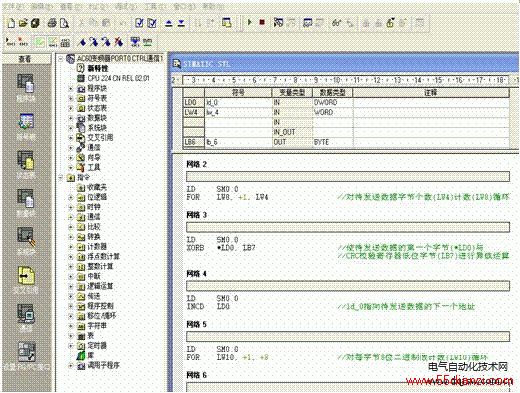Screen dimensions: 520x393
Task: Expand the 计数器 instruction folder
Action: (71, 247)
